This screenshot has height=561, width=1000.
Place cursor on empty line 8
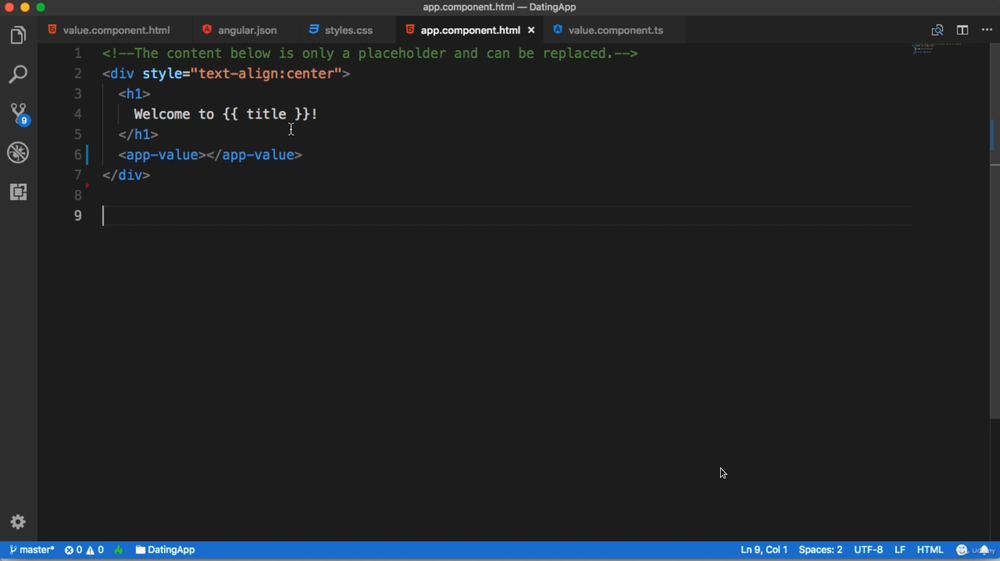point(506,195)
